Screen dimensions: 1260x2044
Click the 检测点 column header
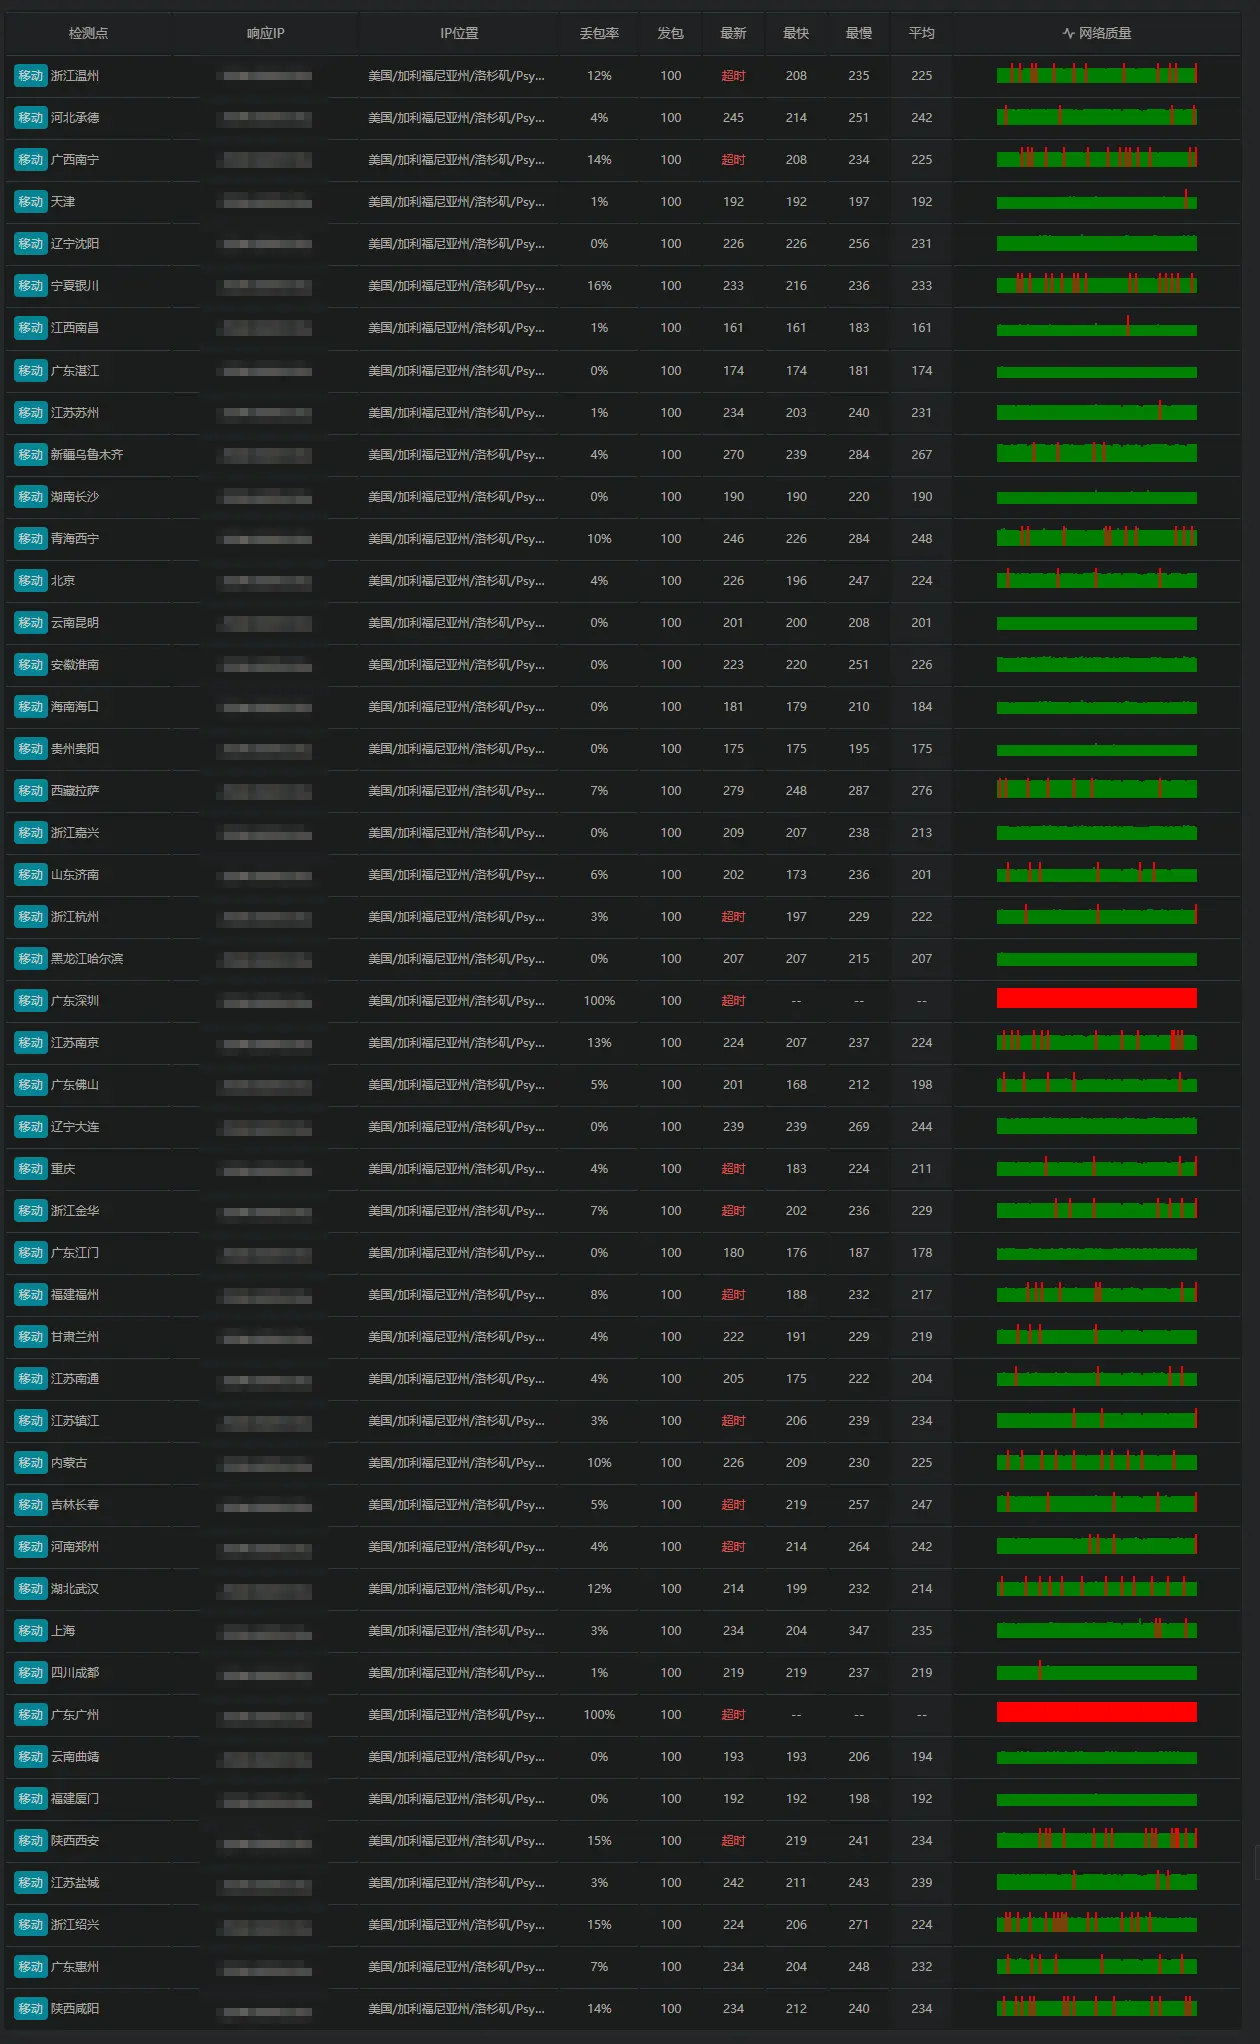[x=88, y=34]
